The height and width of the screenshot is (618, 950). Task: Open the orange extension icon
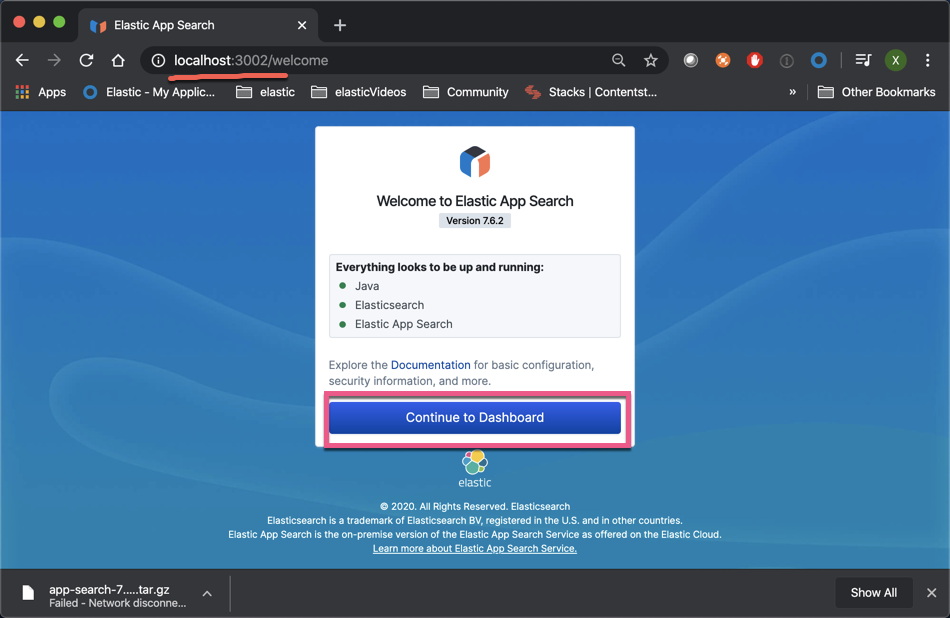[x=723, y=60]
